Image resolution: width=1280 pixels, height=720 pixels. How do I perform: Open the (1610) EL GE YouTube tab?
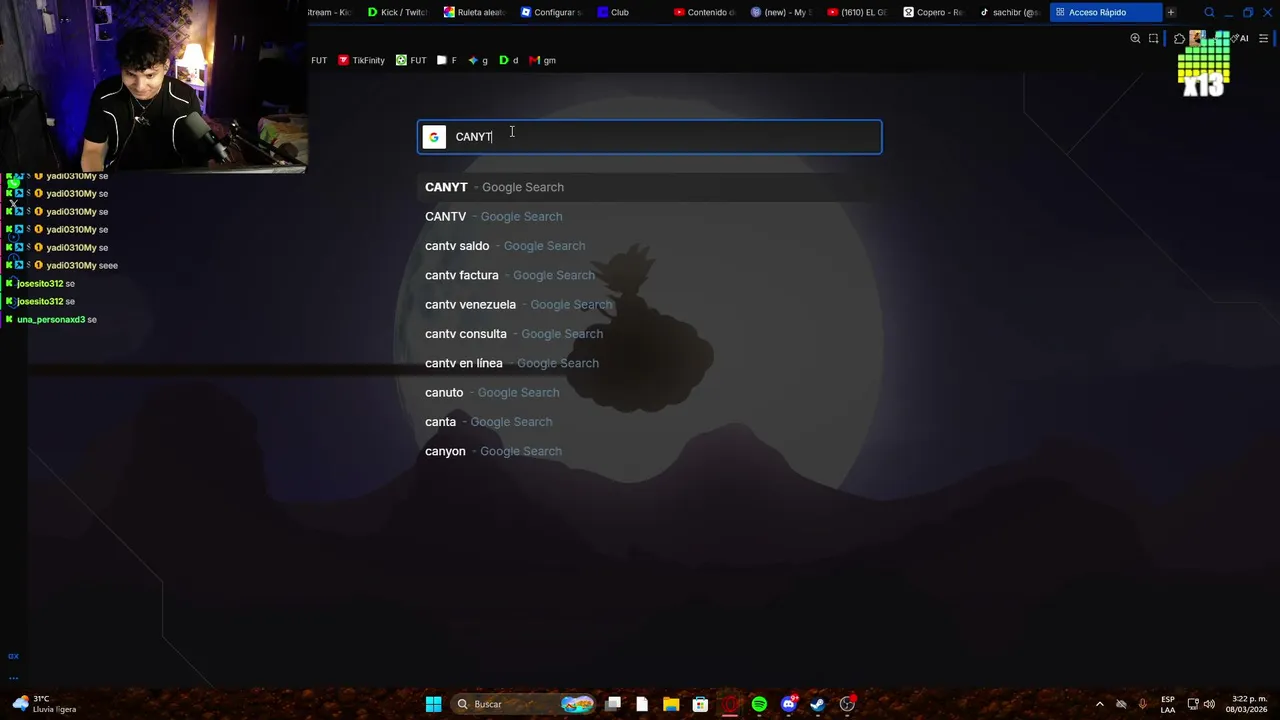pos(857,12)
